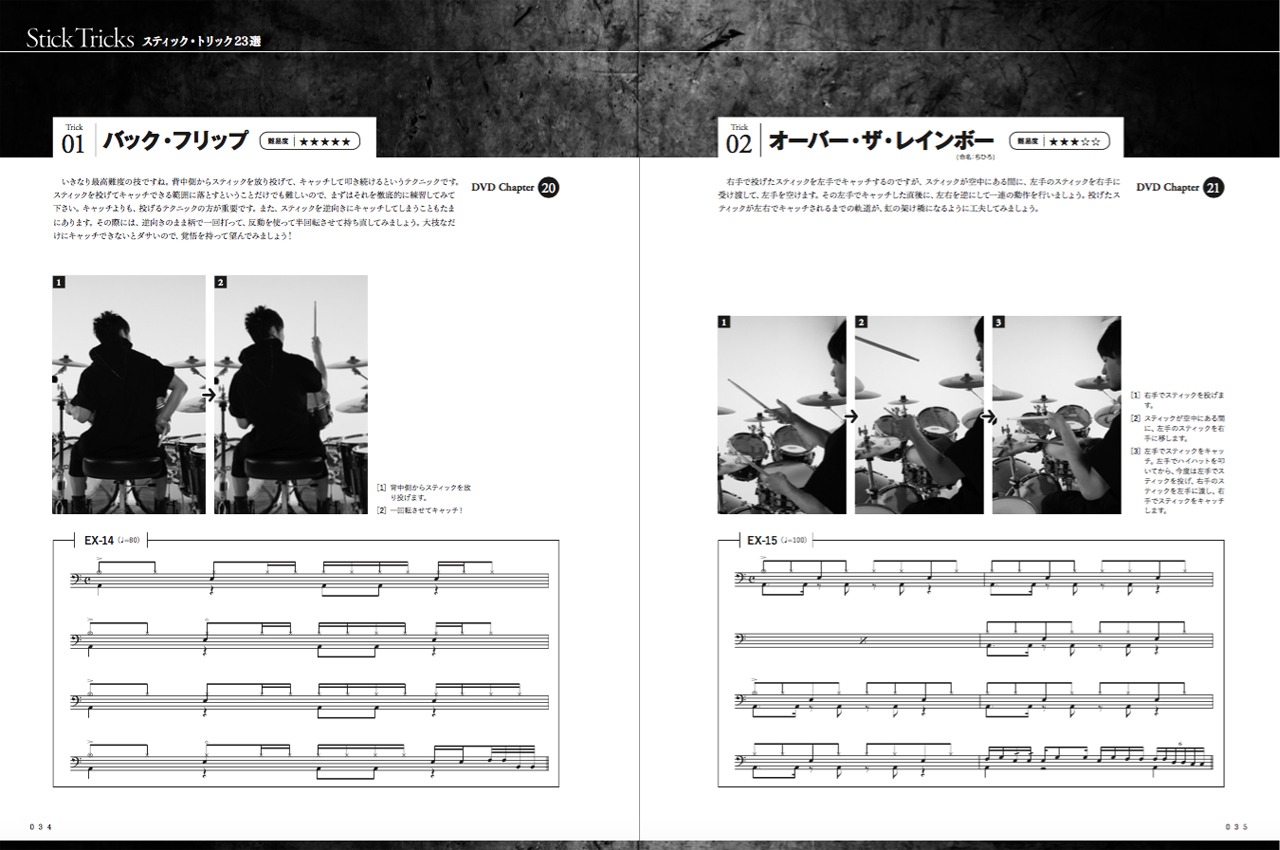Click the five-star difficulty badge for Trick 01
The height and width of the screenshot is (850, 1280).
[x=309, y=142]
